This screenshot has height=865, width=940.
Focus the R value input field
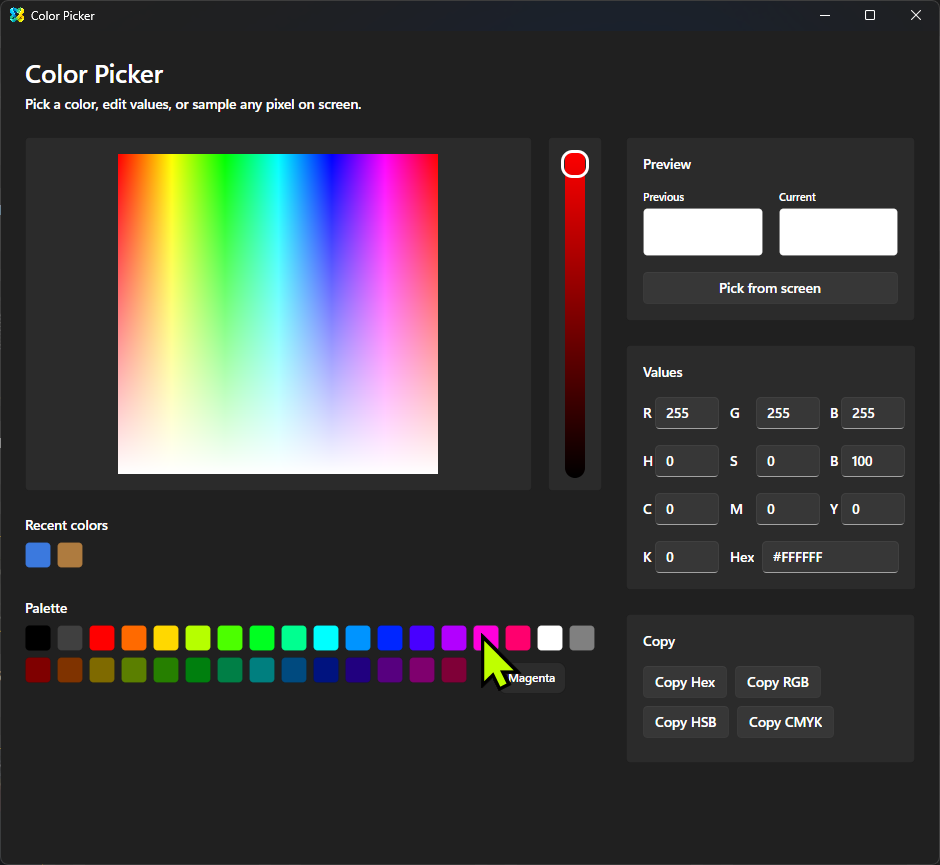pyautogui.click(x=686, y=413)
